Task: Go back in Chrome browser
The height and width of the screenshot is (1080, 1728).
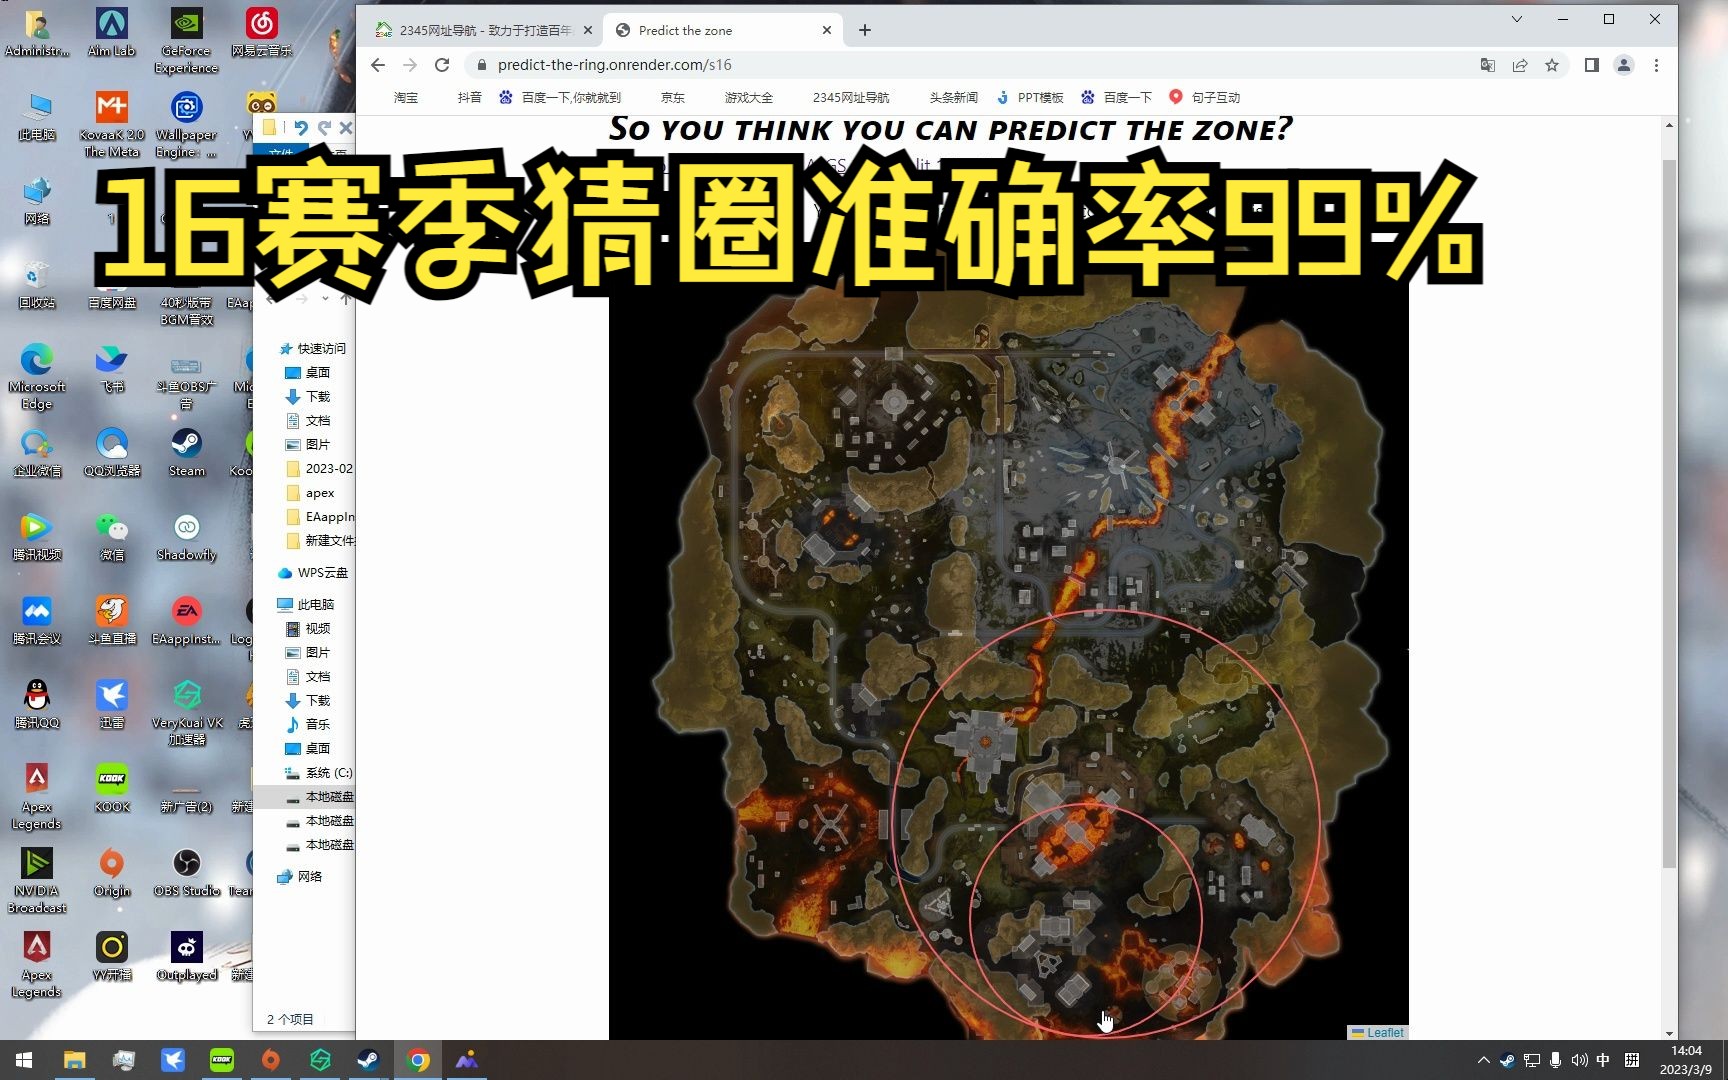Action: click(x=377, y=65)
